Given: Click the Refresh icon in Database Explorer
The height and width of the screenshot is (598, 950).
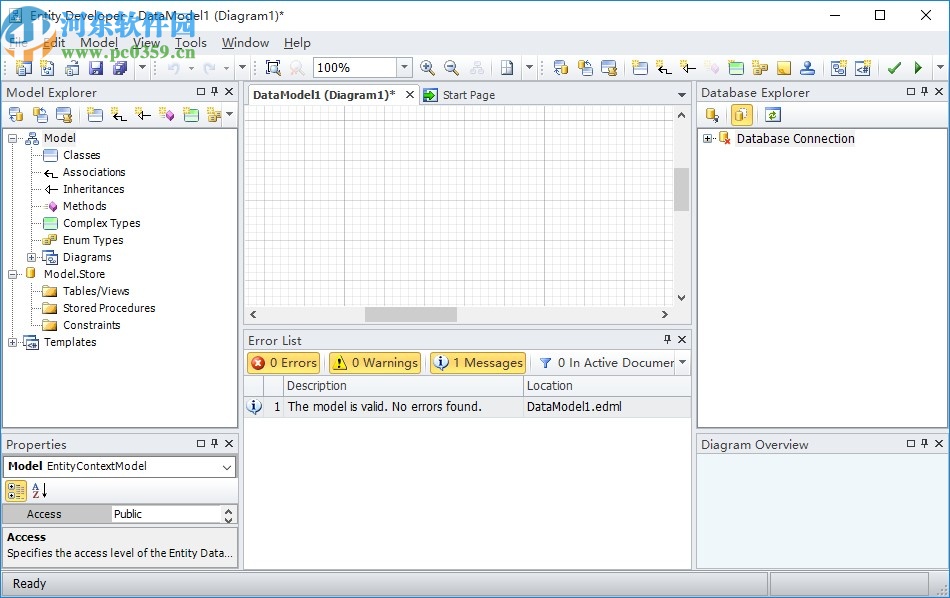Looking at the screenshot, I should click(772, 115).
